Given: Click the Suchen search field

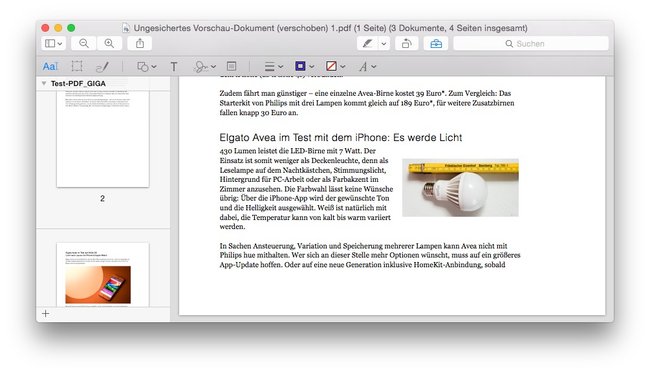Looking at the screenshot, I should [531, 44].
